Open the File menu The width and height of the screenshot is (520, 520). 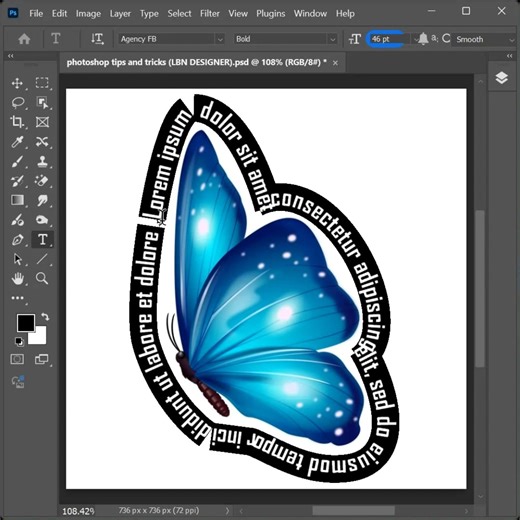tap(36, 14)
